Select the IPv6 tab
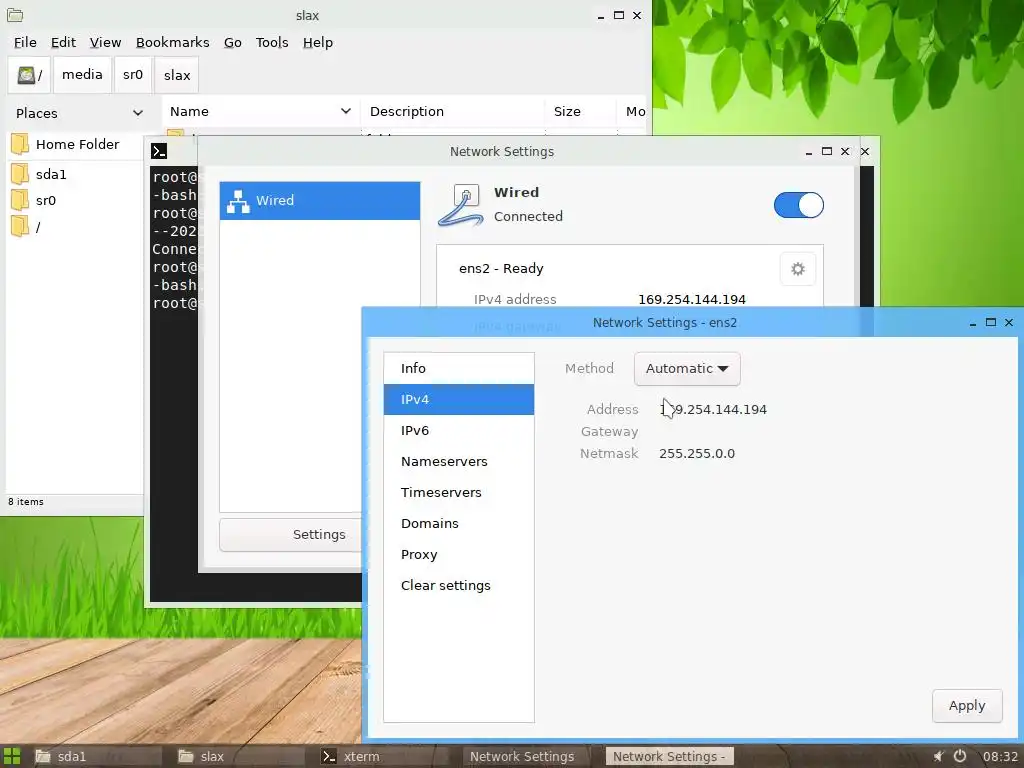Image resolution: width=1024 pixels, height=768 pixels. click(x=458, y=430)
